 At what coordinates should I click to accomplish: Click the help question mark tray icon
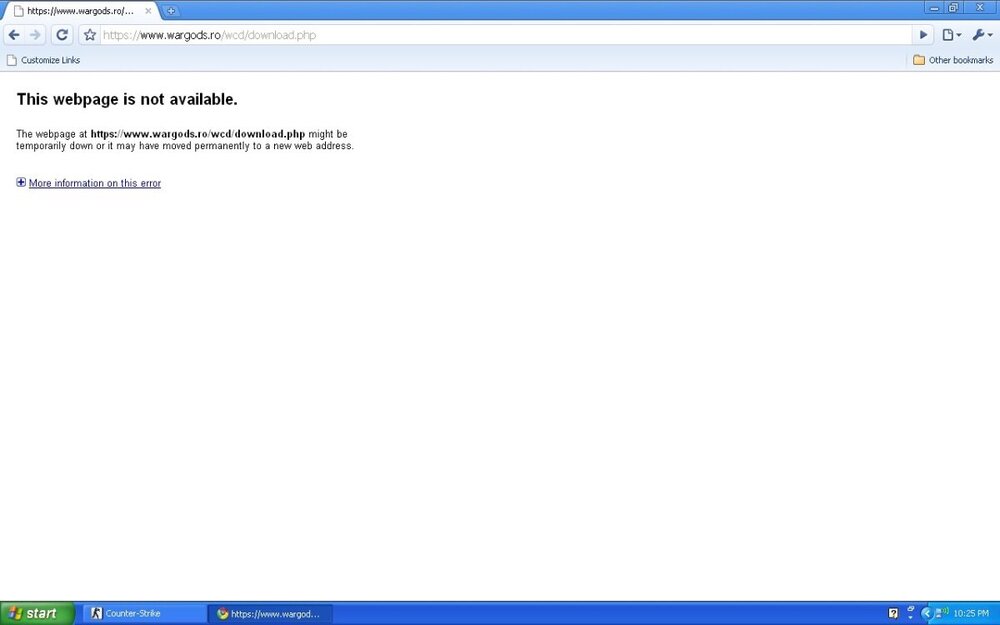click(893, 613)
